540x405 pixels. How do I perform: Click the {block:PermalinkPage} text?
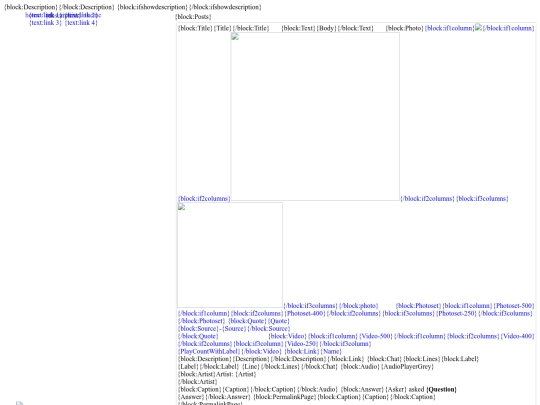click(x=285, y=397)
